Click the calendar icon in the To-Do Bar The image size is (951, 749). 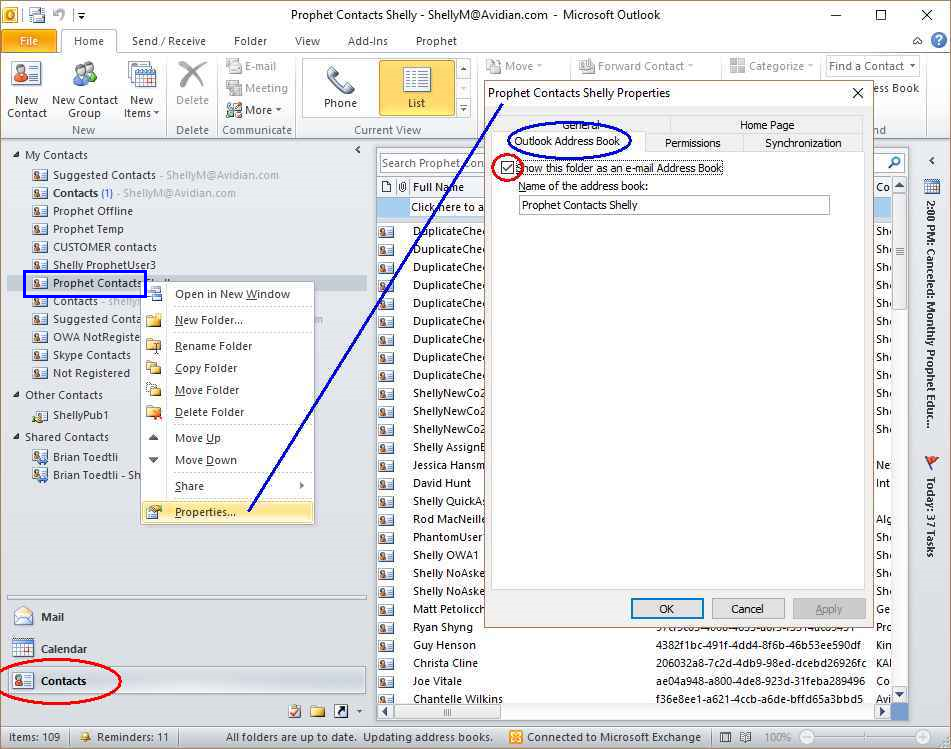tap(932, 187)
